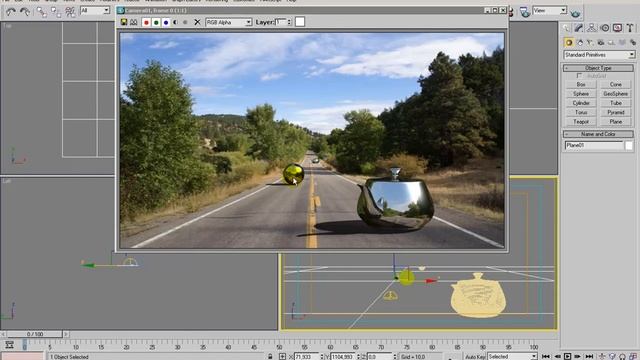The image size is (640, 360).
Task: Select the Unlink Selection tool
Action: click(56, 12)
